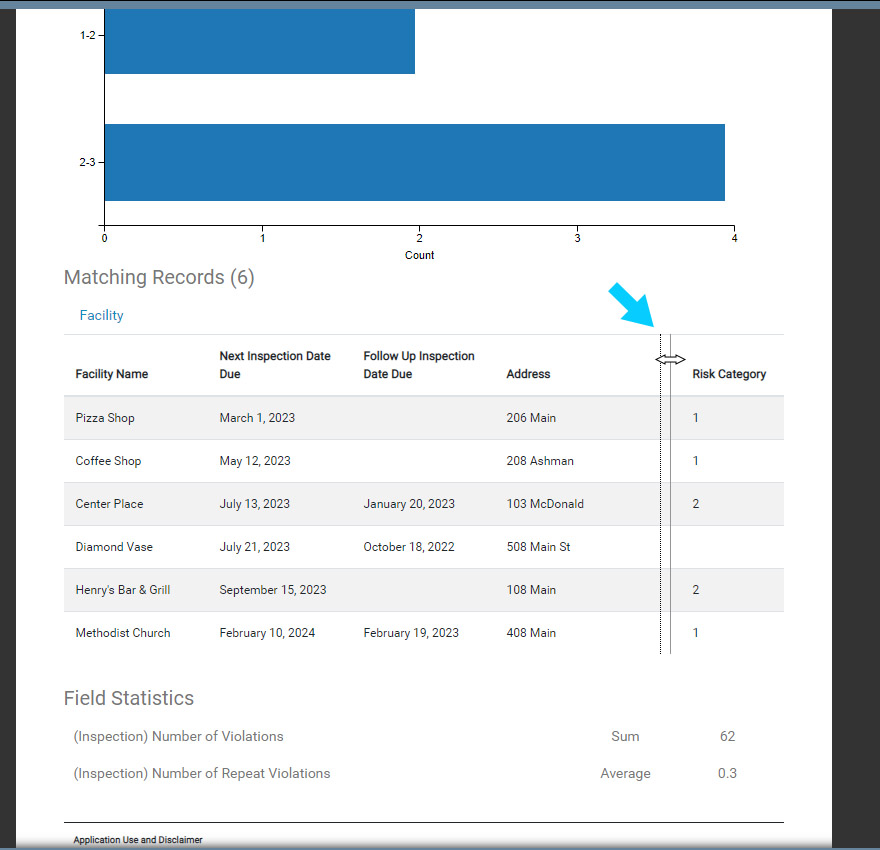The height and width of the screenshot is (850, 880).
Task: Open risk category link for Coffee Shop
Action: [696, 461]
